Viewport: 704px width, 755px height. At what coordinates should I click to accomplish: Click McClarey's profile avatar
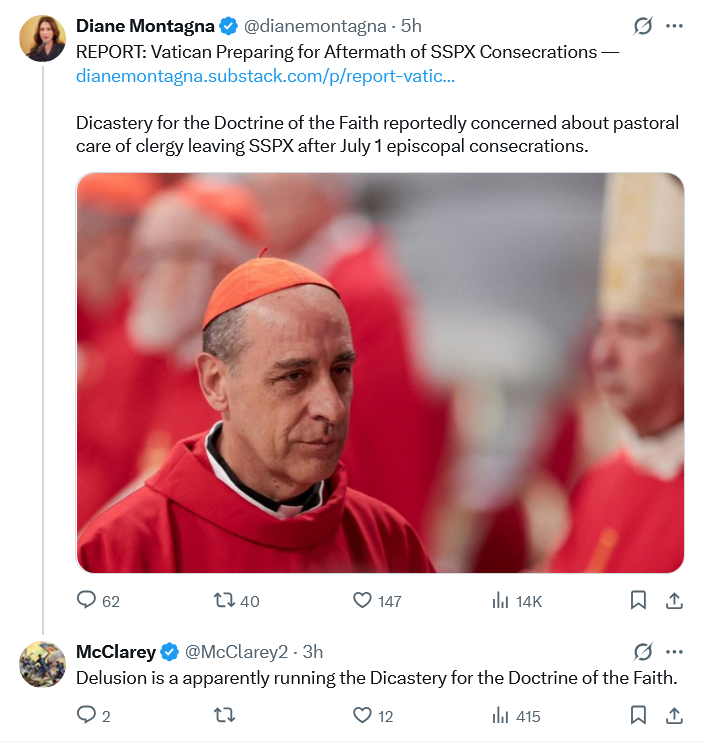(42, 663)
